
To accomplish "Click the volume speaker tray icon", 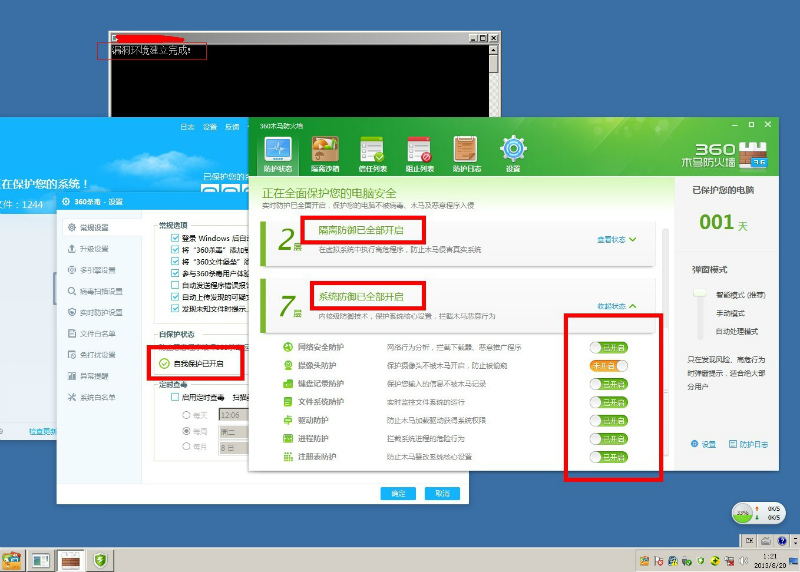I will [x=743, y=561].
